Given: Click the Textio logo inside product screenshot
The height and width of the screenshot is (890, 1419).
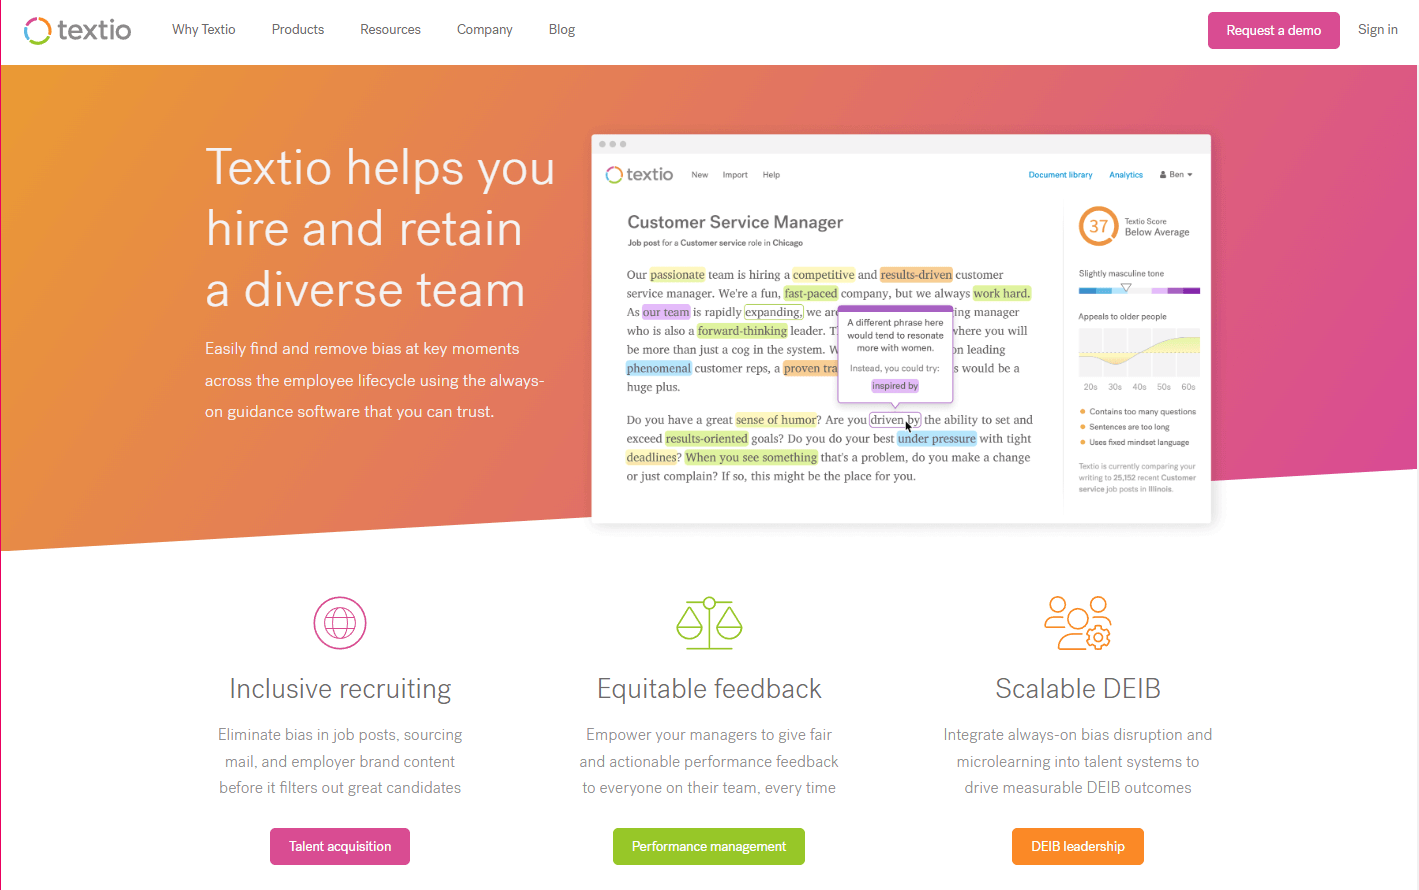Looking at the screenshot, I should click(640, 175).
